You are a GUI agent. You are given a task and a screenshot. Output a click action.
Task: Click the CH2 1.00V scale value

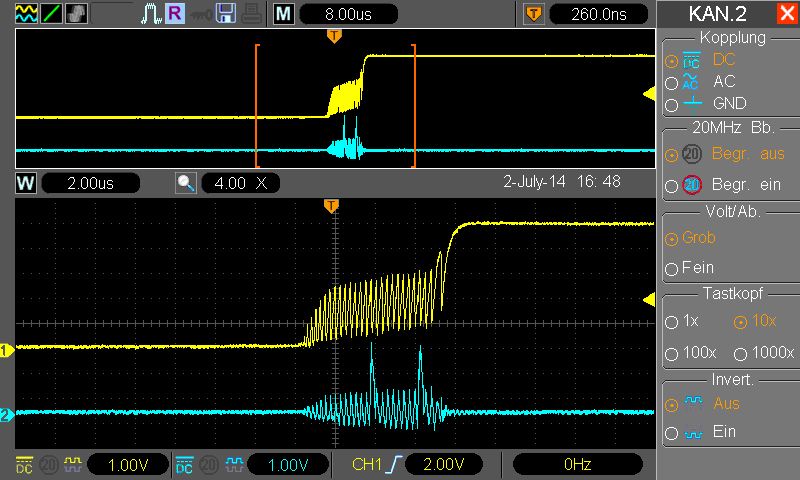288,464
